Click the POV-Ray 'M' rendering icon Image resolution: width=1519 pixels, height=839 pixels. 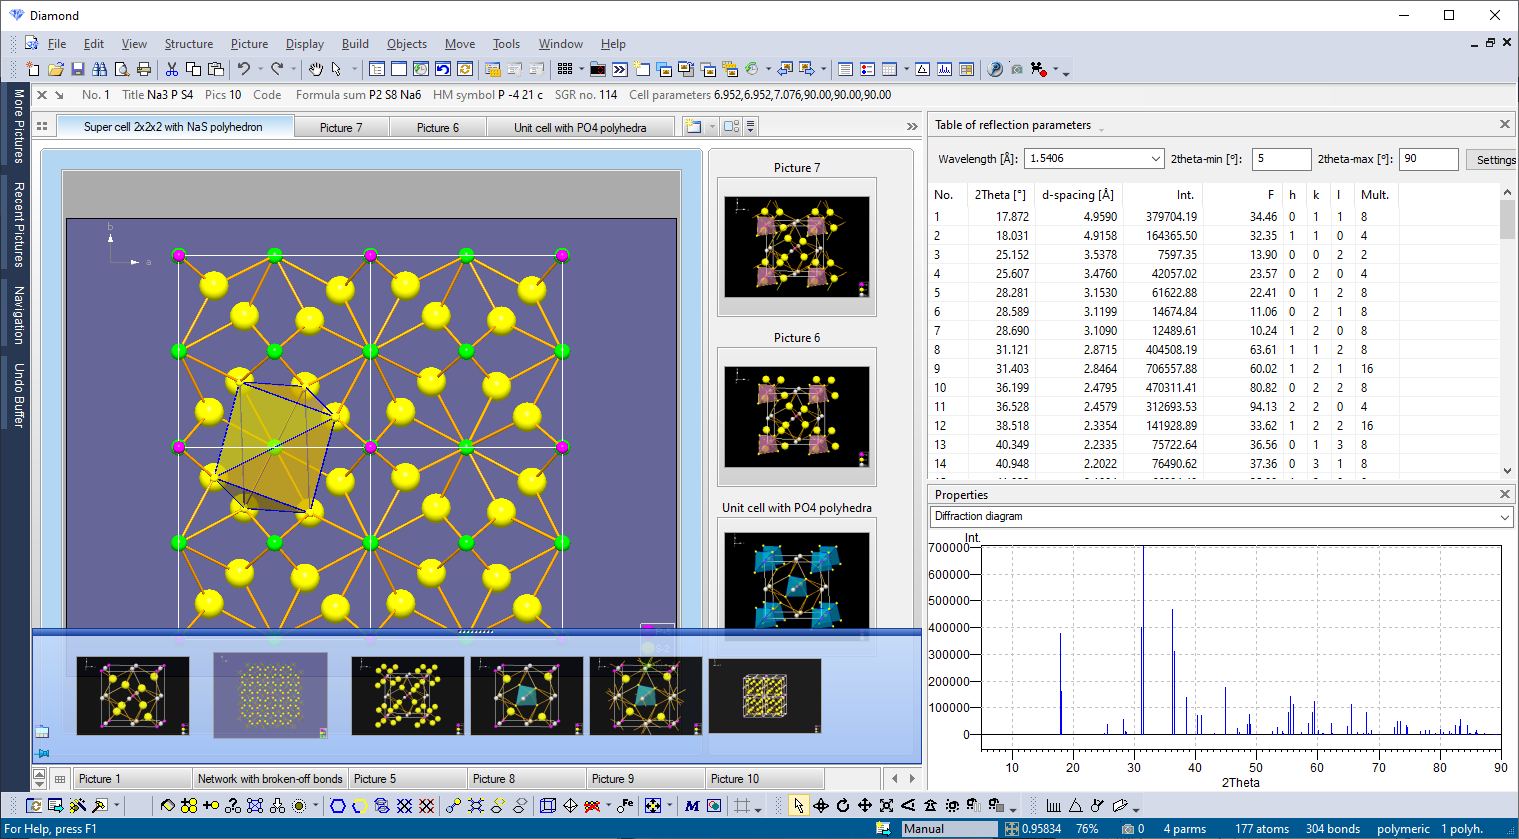click(691, 807)
